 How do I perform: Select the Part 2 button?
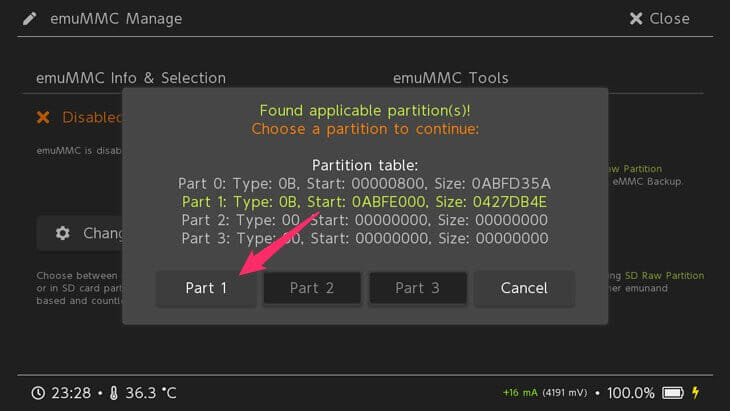[312, 288]
